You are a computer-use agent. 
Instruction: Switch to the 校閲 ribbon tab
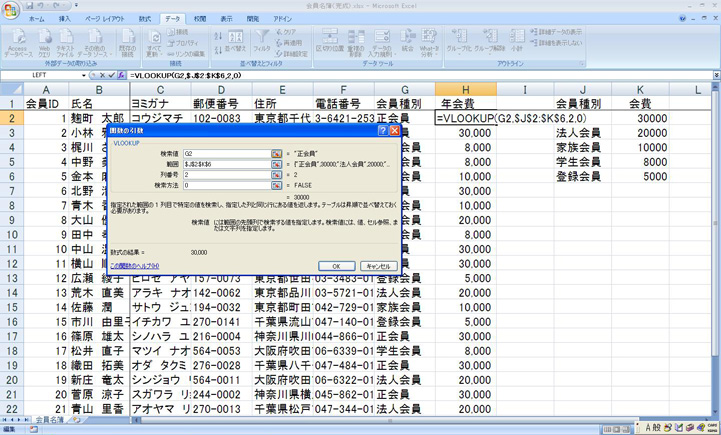click(x=200, y=19)
